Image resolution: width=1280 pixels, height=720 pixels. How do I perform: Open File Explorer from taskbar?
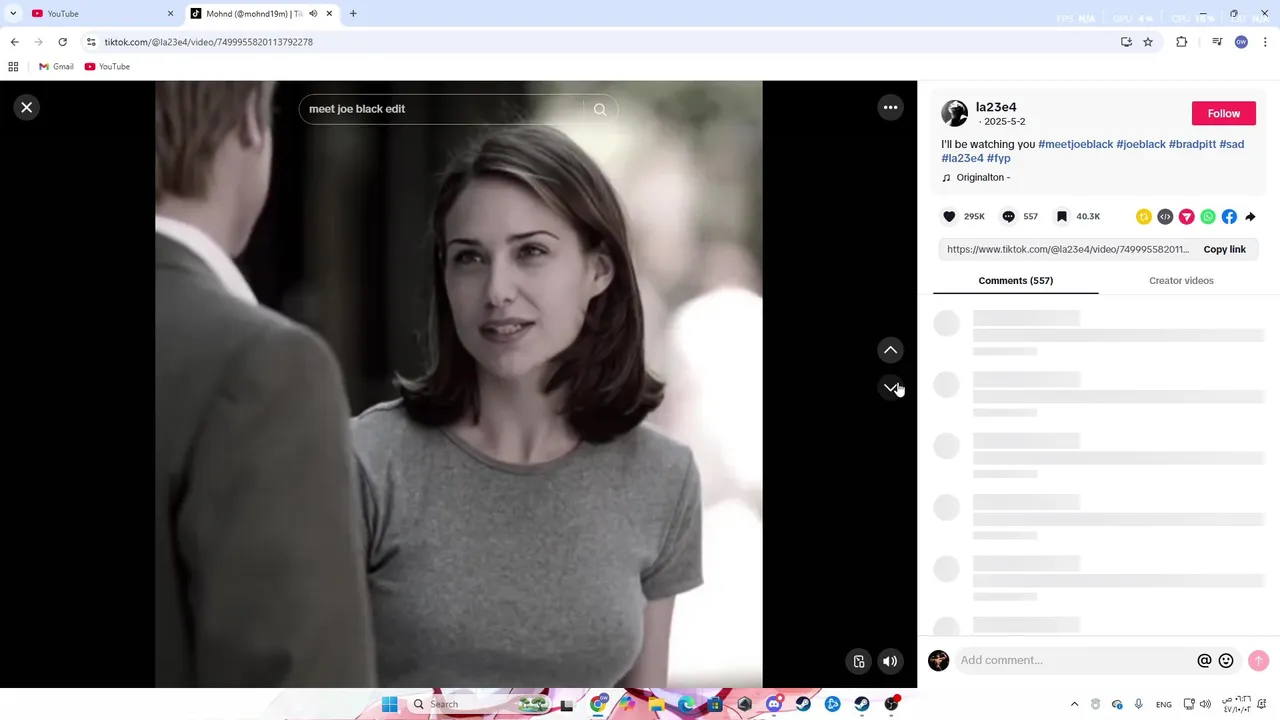pos(656,704)
